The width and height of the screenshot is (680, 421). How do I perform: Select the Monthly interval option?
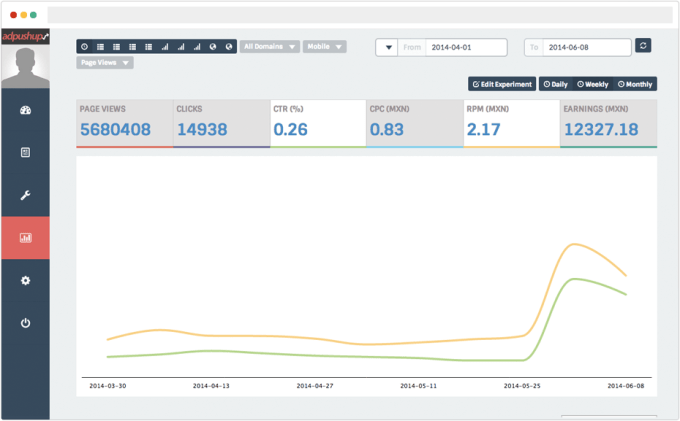636,84
